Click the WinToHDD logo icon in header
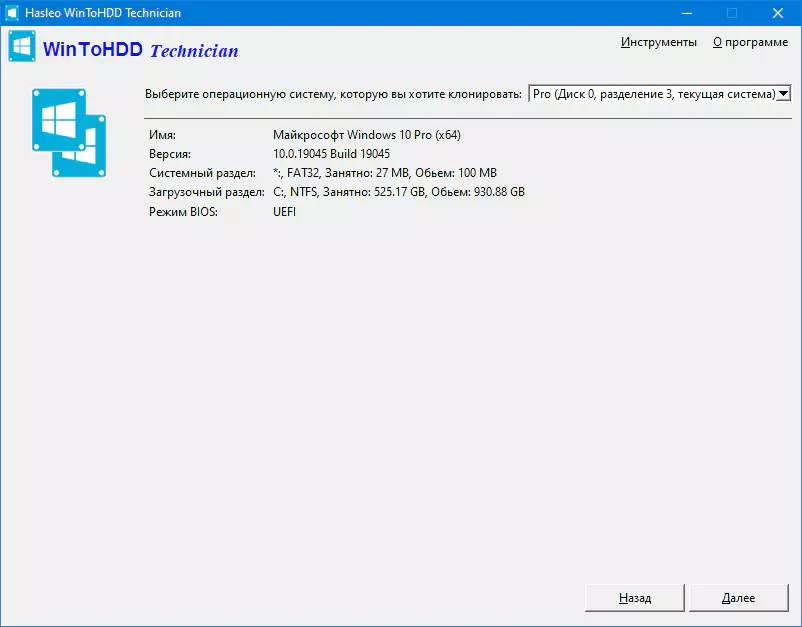 pyautogui.click(x=22, y=46)
